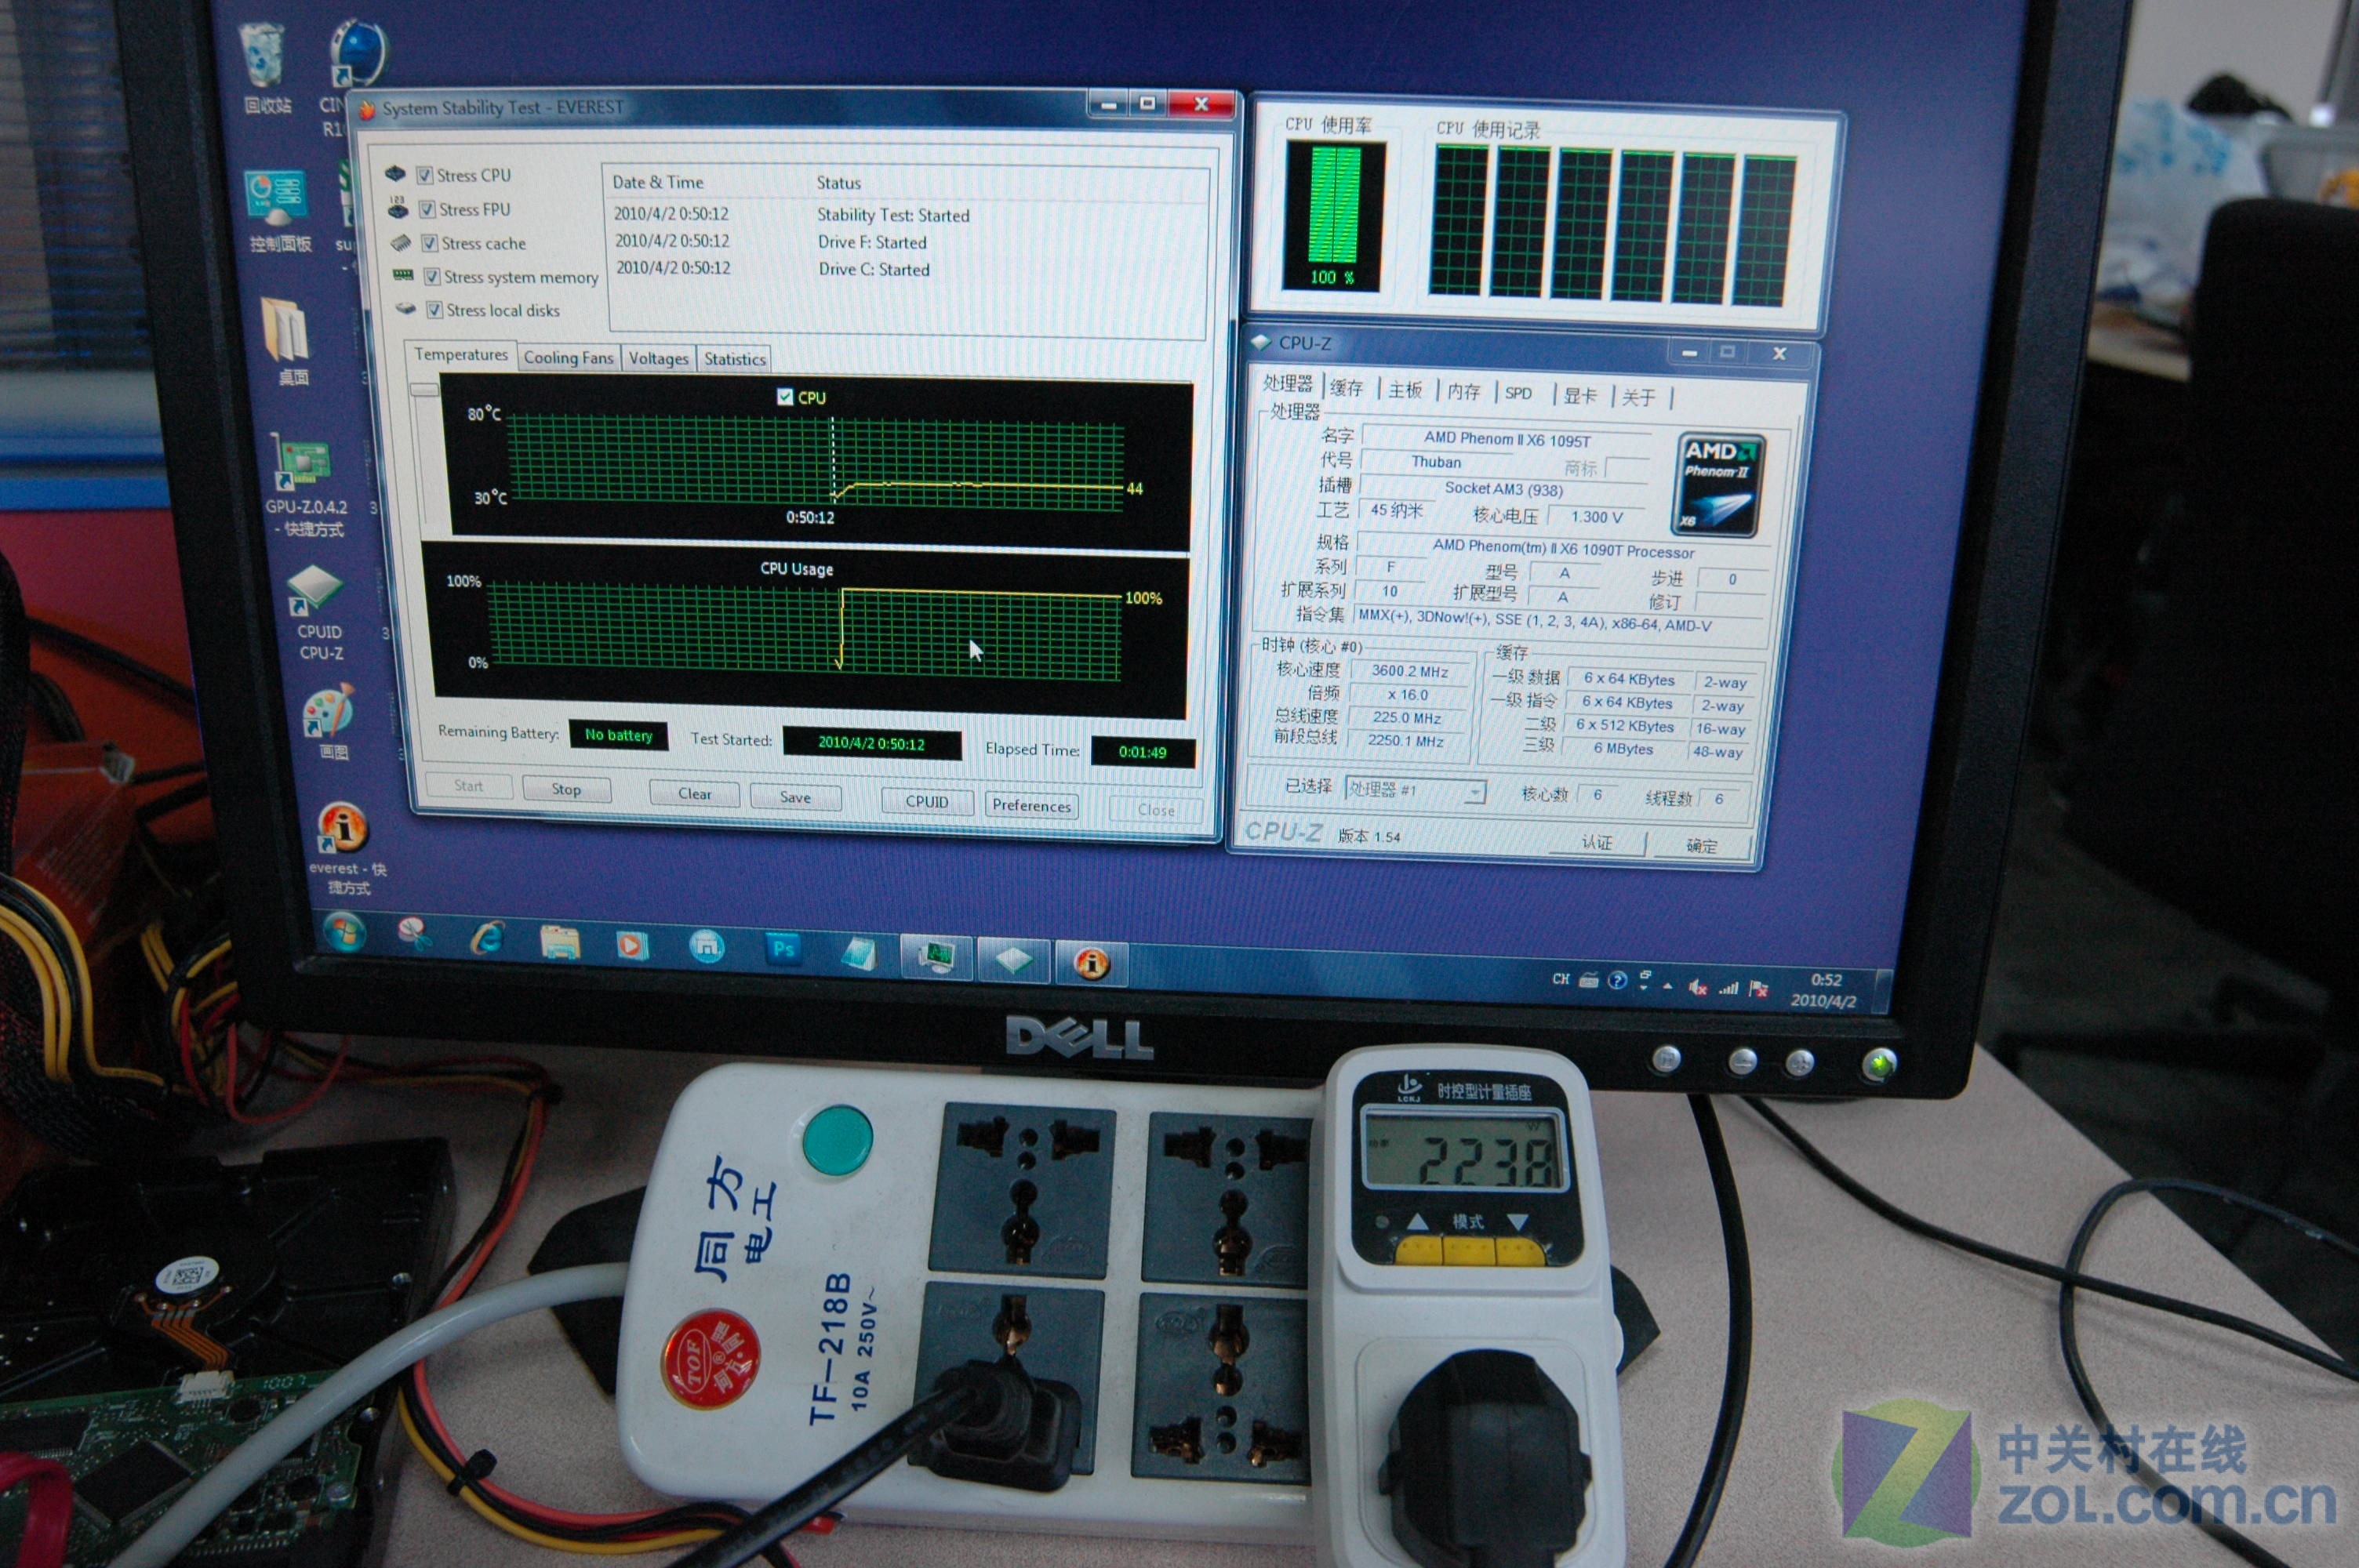
Task: Open the 缓存 tab in CPU-Z
Action: pos(1347,388)
